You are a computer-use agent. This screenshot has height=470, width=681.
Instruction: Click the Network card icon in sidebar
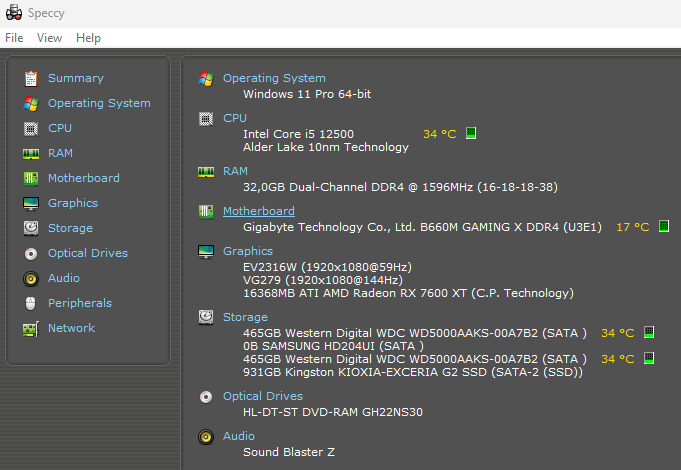pyautogui.click(x=31, y=329)
